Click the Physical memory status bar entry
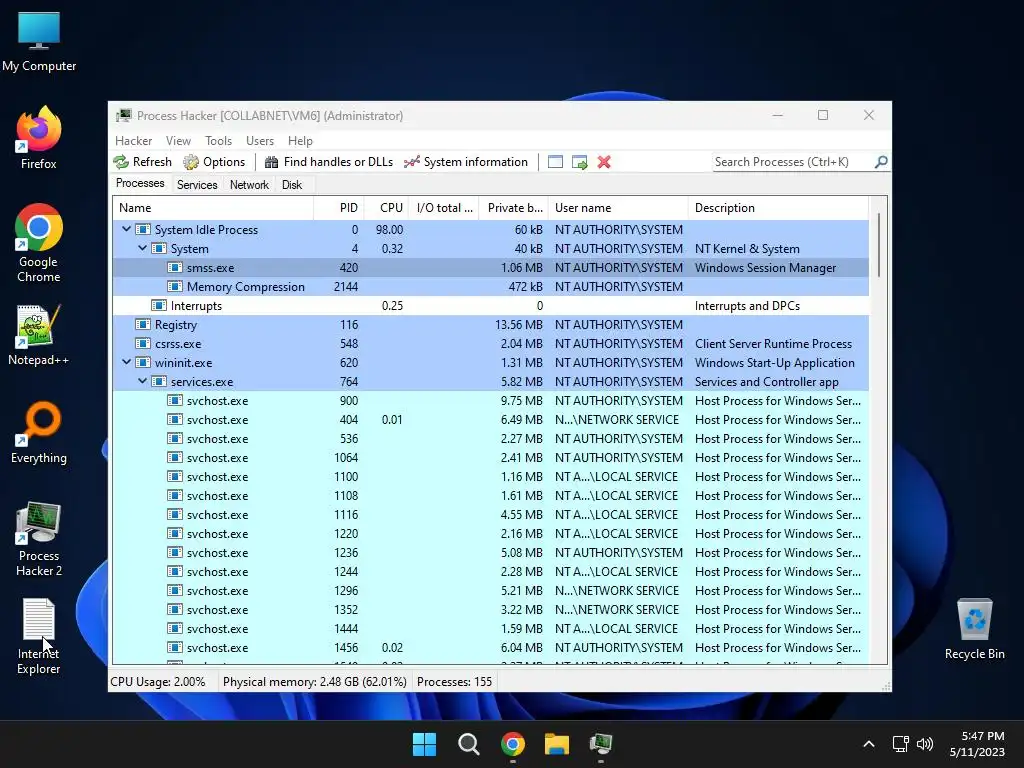Image resolution: width=1024 pixels, height=768 pixels. pyautogui.click(x=314, y=682)
